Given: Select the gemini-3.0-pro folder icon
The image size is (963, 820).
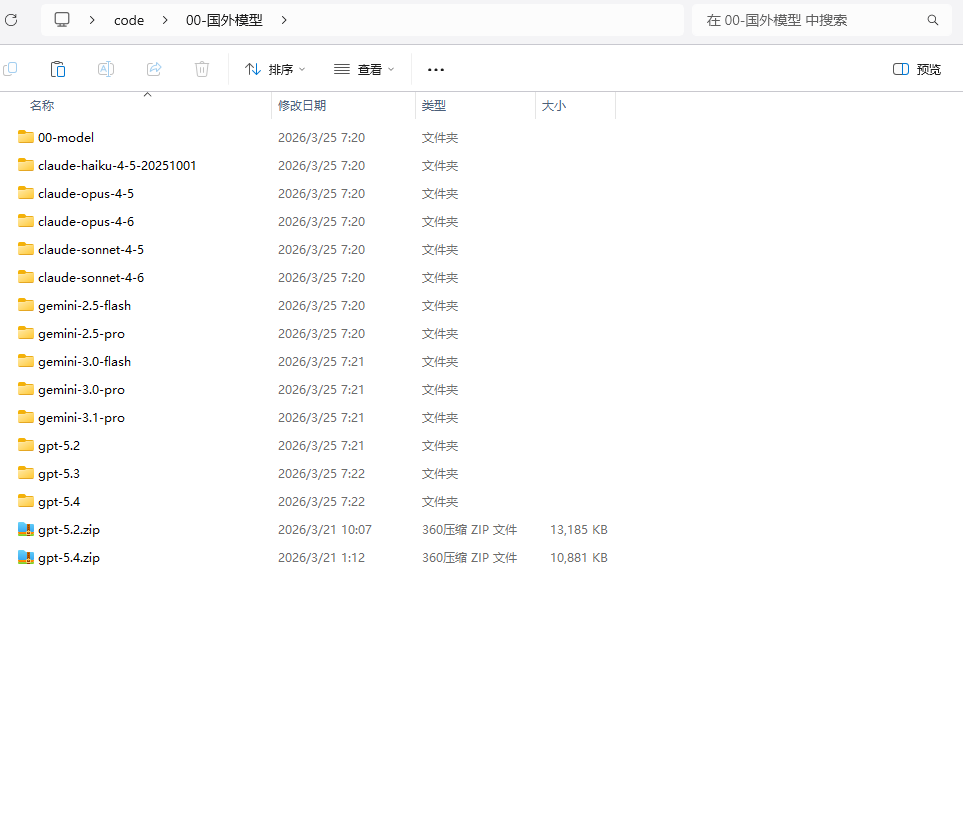Looking at the screenshot, I should [26, 389].
